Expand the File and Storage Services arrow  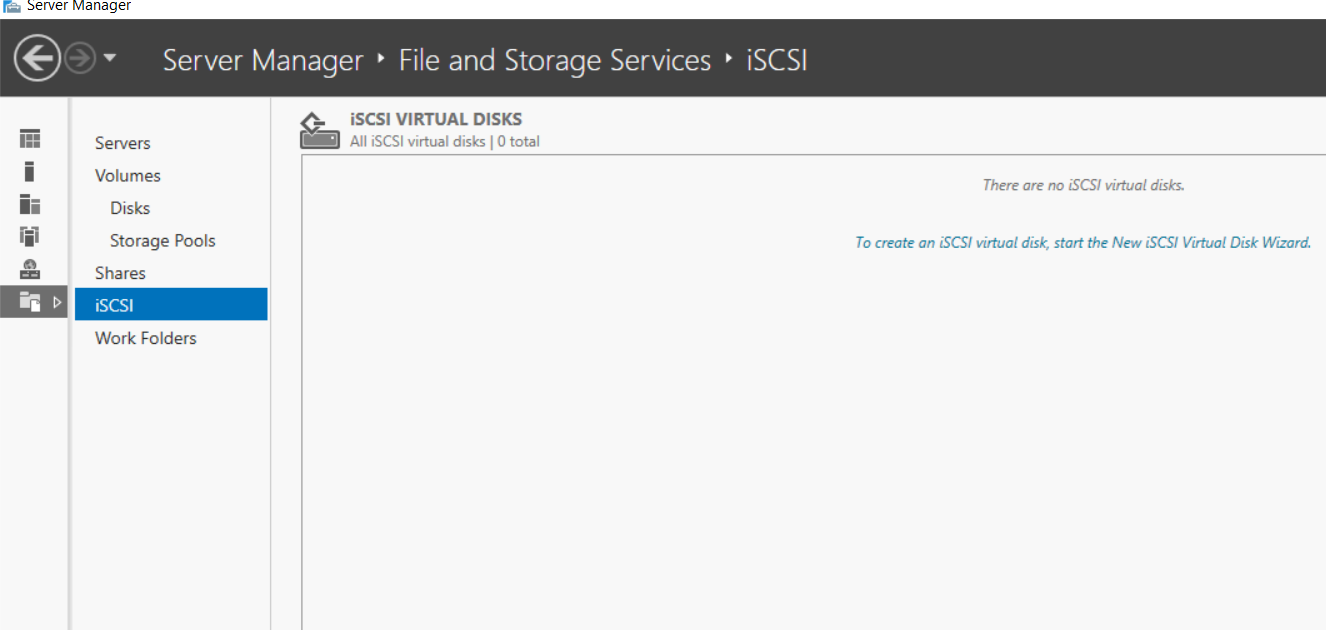57,301
